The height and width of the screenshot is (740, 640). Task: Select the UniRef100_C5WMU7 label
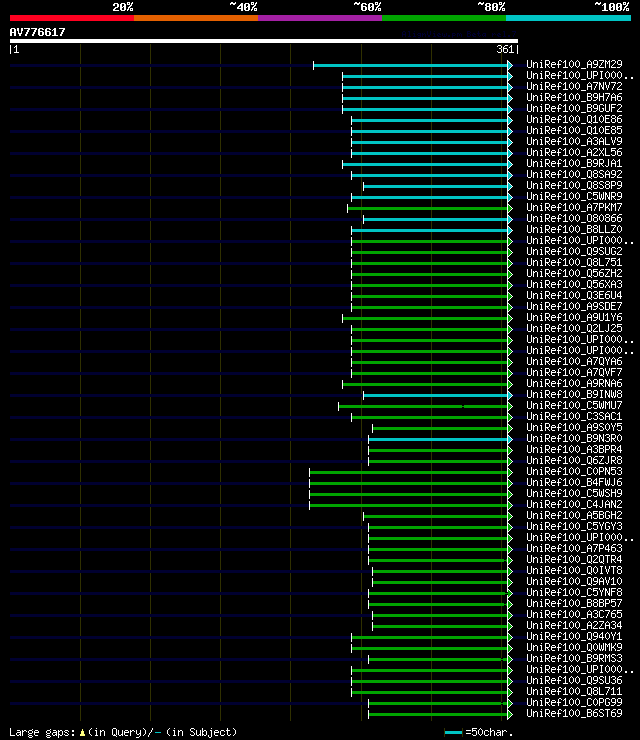pos(574,405)
